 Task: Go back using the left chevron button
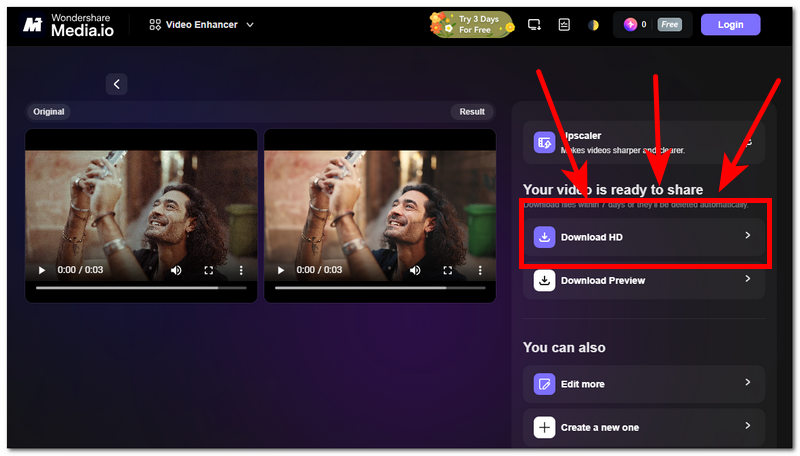pos(117,84)
